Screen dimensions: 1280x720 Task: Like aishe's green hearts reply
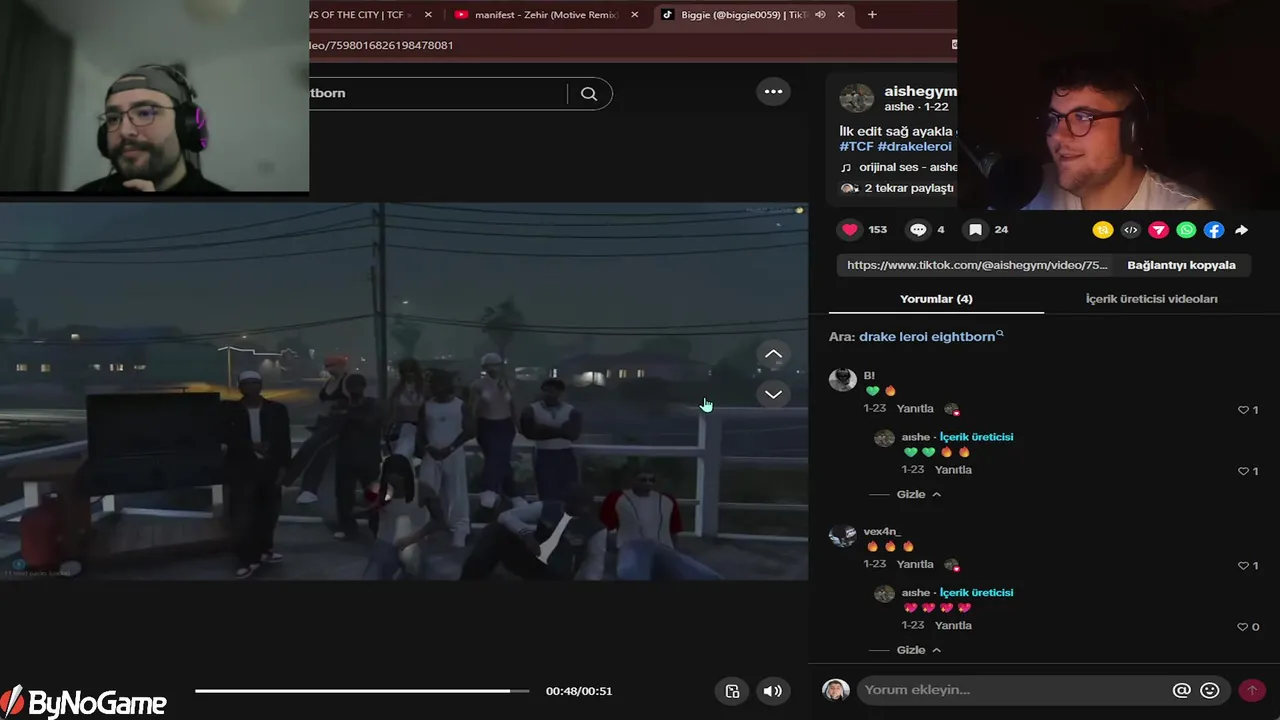(1244, 471)
